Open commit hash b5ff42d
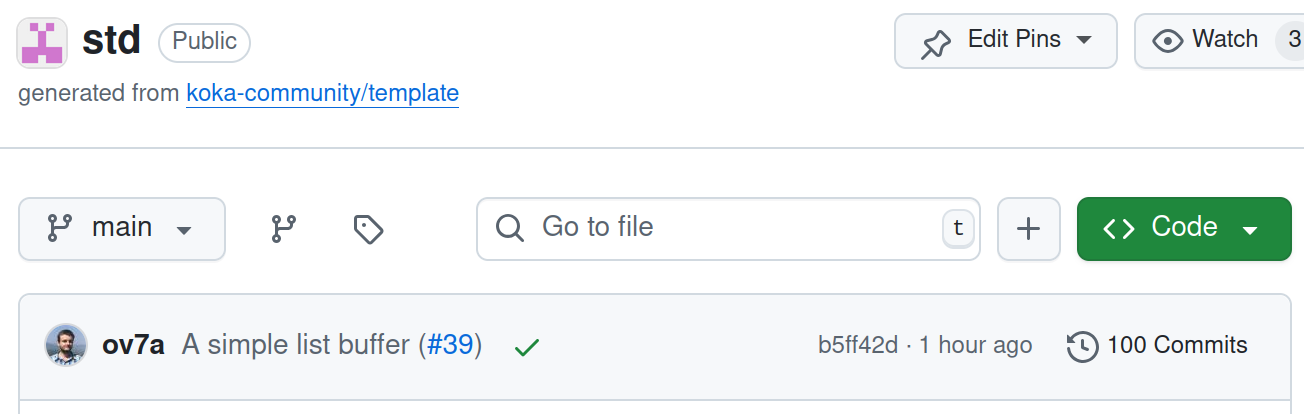The image size is (1304, 414). [x=858, y=346]
